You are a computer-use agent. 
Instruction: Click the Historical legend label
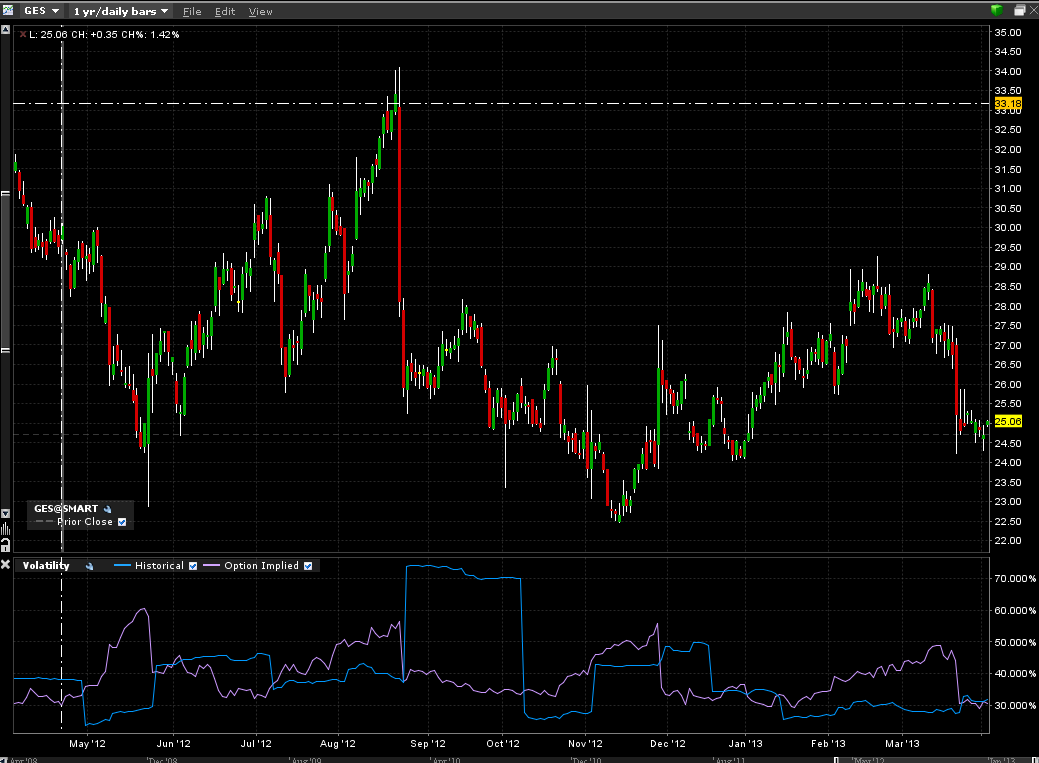tap(159, 565)
